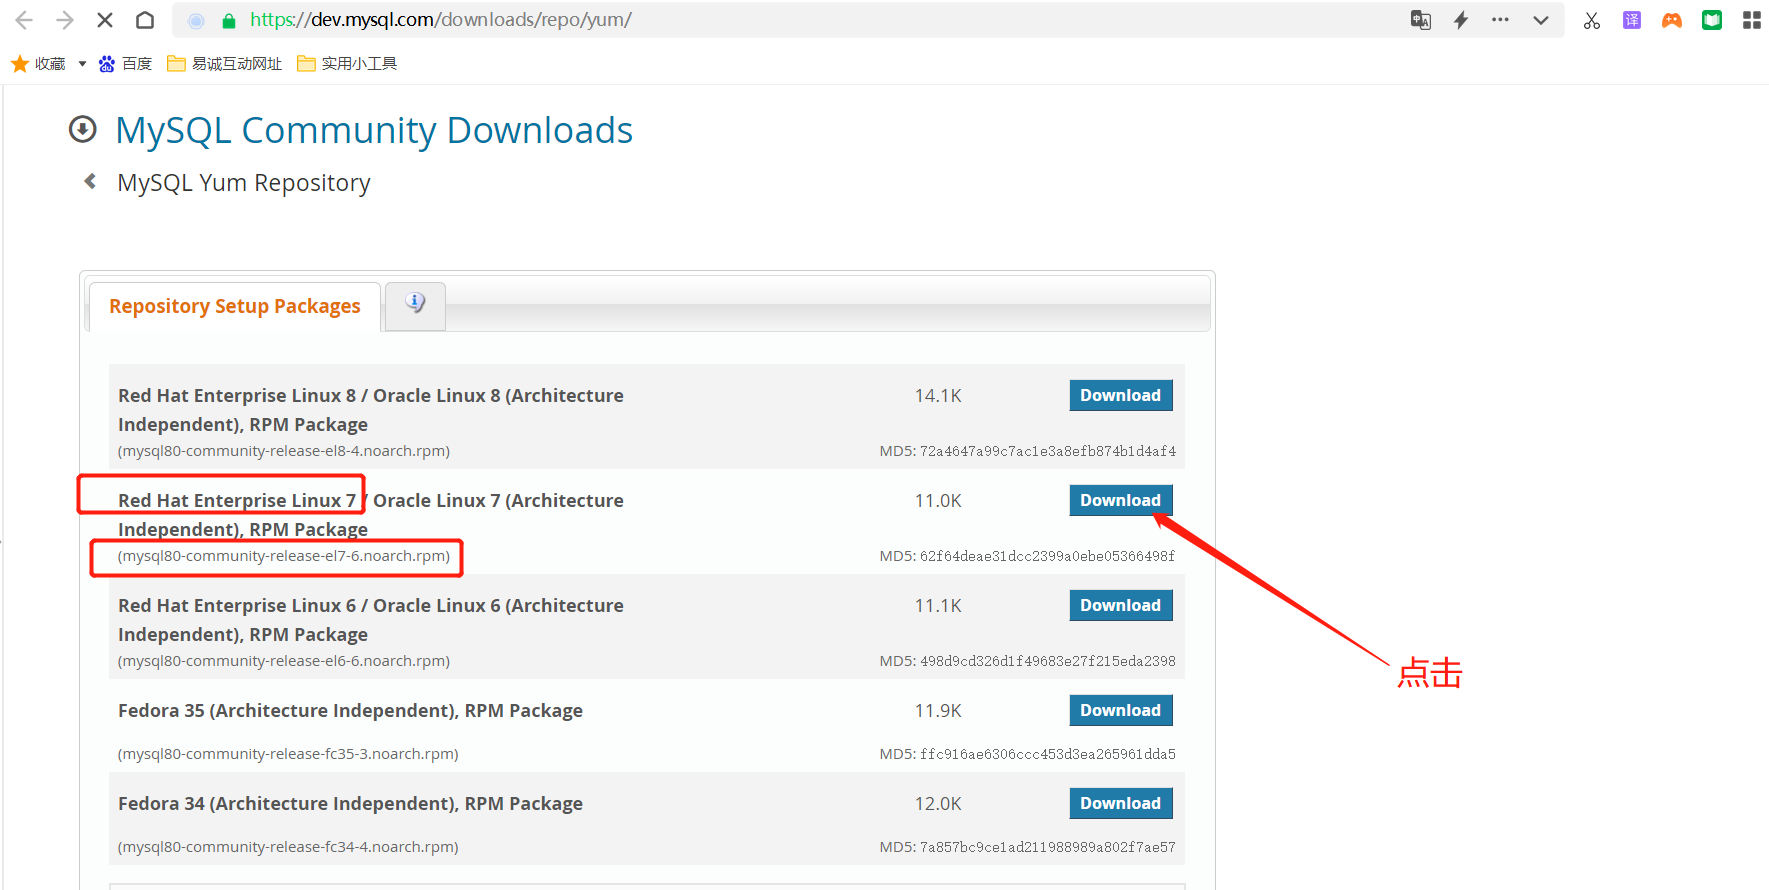Open the four-squares extensions grid icon
The width and height of the screenshot is (1769, 890).
[x=1752, y=20]
